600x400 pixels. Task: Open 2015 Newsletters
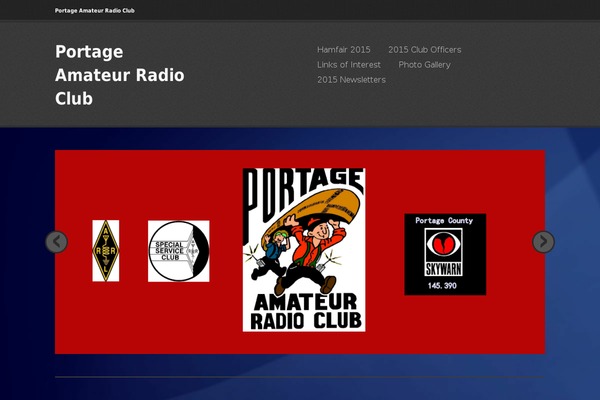351,80
